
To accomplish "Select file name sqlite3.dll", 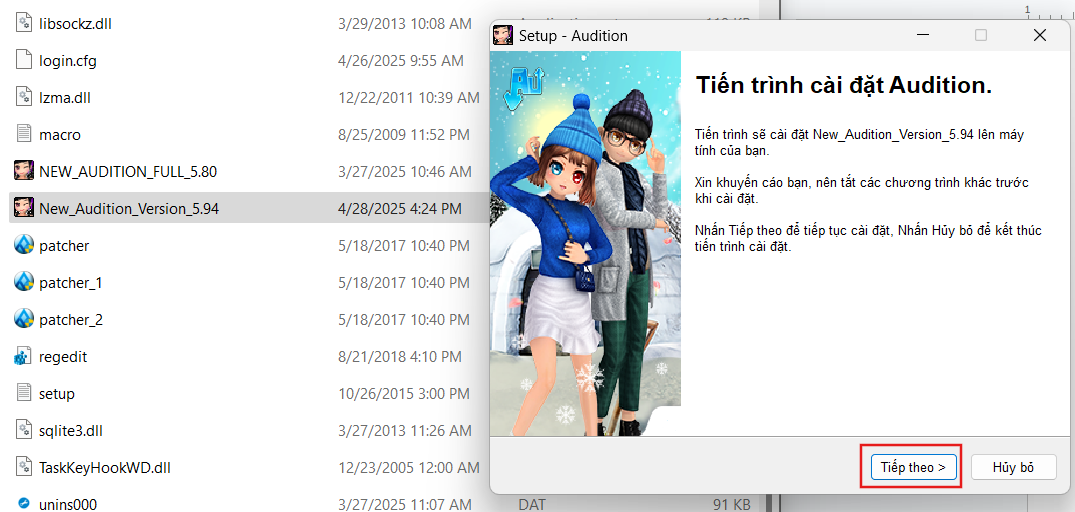I will coord(71,431).
